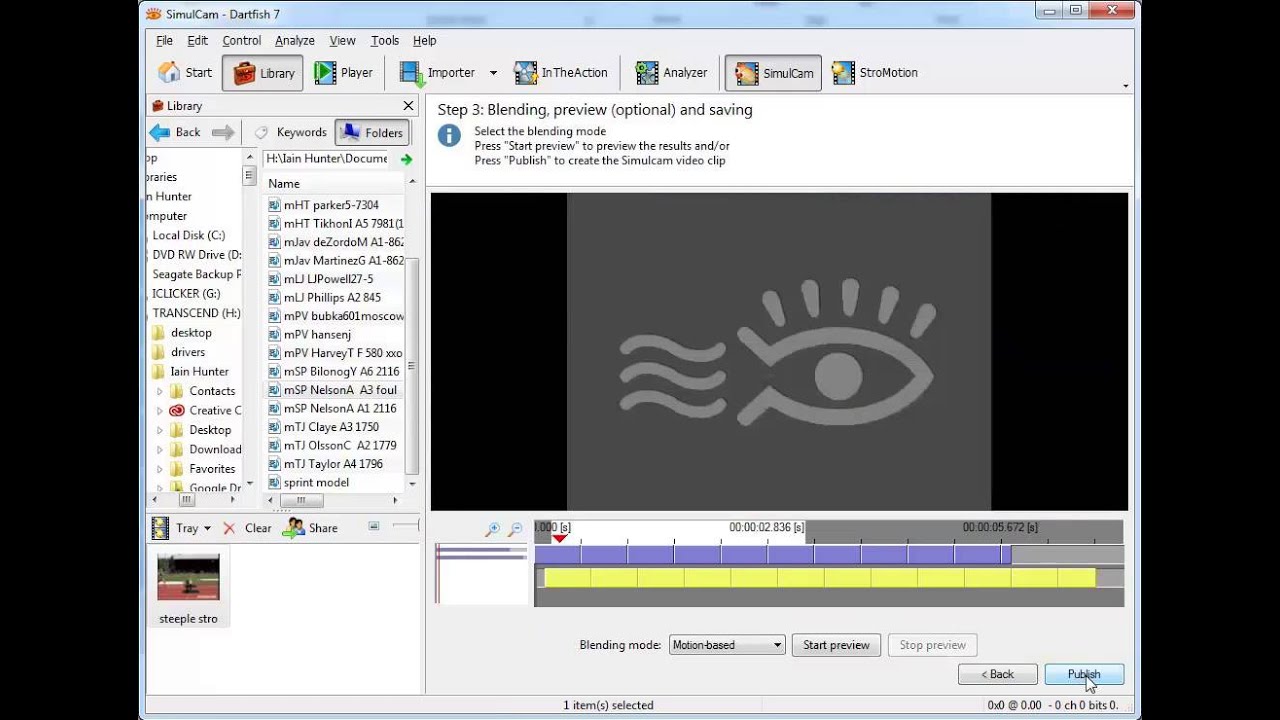1280x720 pixels.
Task: Adjust the thumbnail size slider in tray
Action: [405, 526]
